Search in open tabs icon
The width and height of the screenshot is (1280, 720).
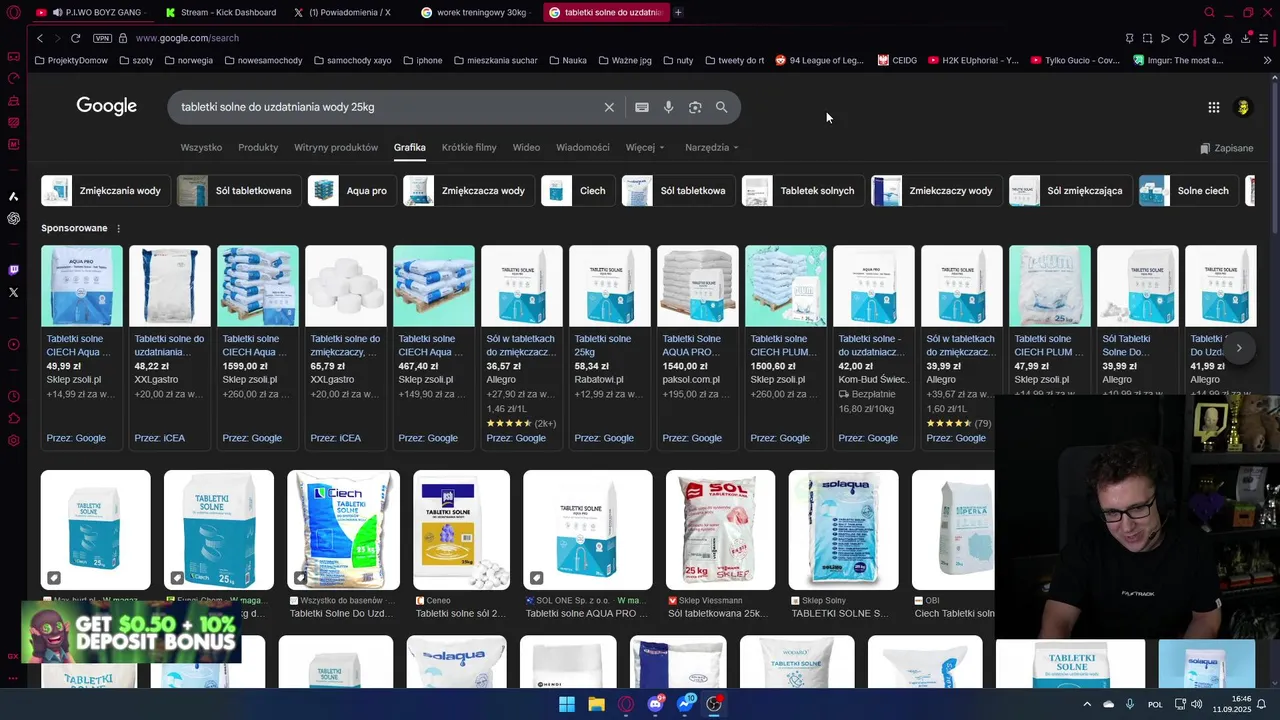pyautogui.click(x=1209, y=12)
